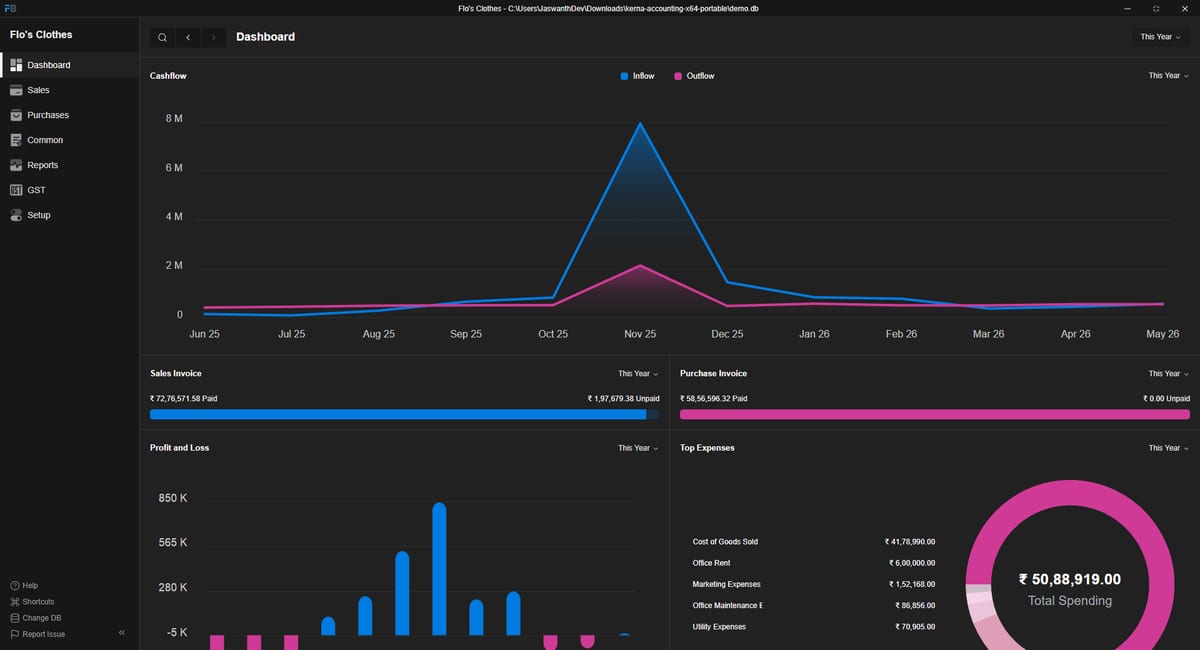
Task: Click the Dashboard page title in header
Action: [x=265, y=37]
